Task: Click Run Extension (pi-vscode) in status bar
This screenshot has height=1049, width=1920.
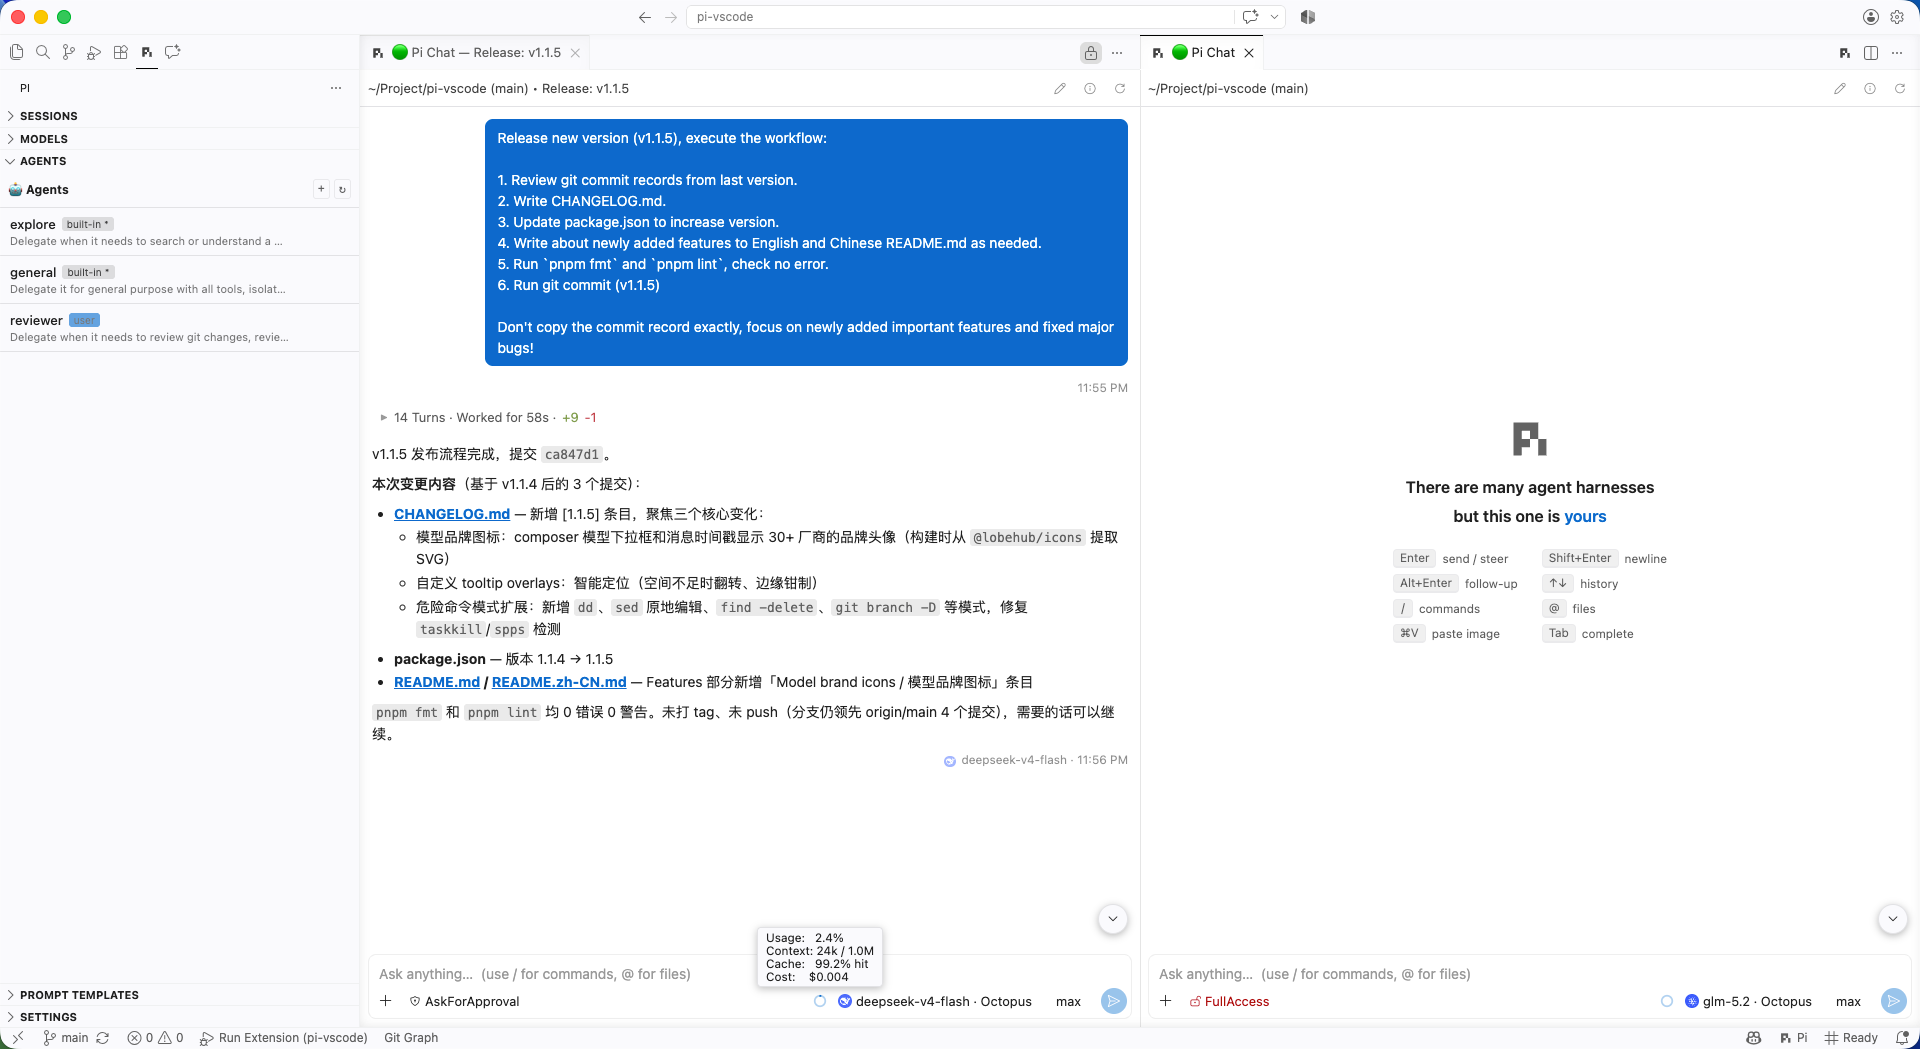Action: [x=284, y=1038]
